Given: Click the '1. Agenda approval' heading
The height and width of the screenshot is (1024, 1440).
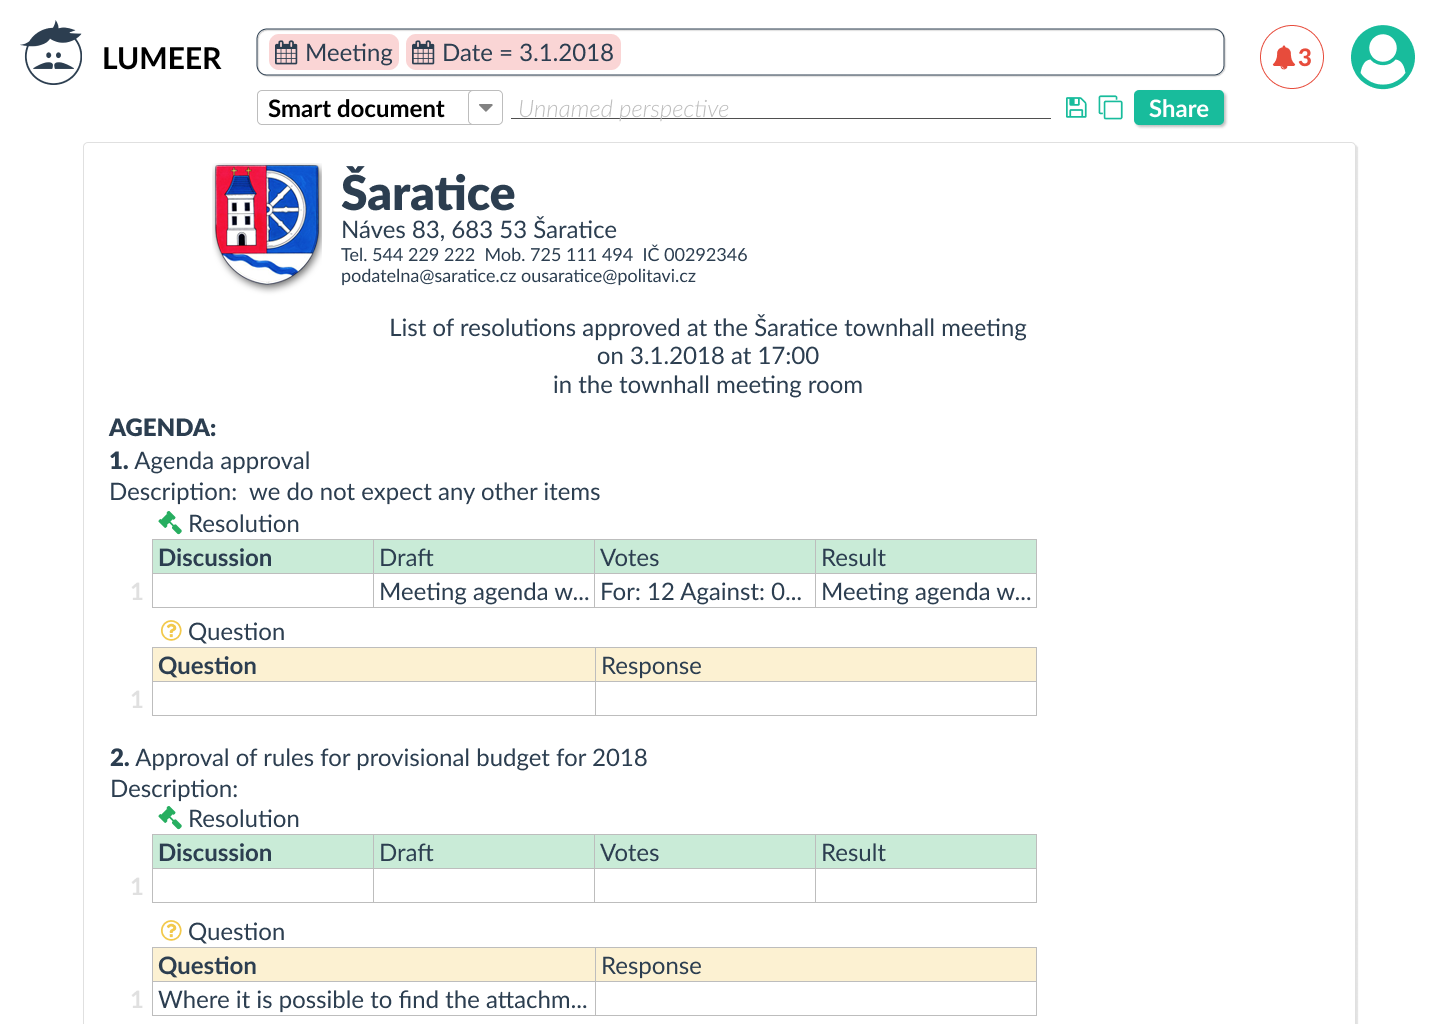Looking at the screenshot, I should [210, 460].
